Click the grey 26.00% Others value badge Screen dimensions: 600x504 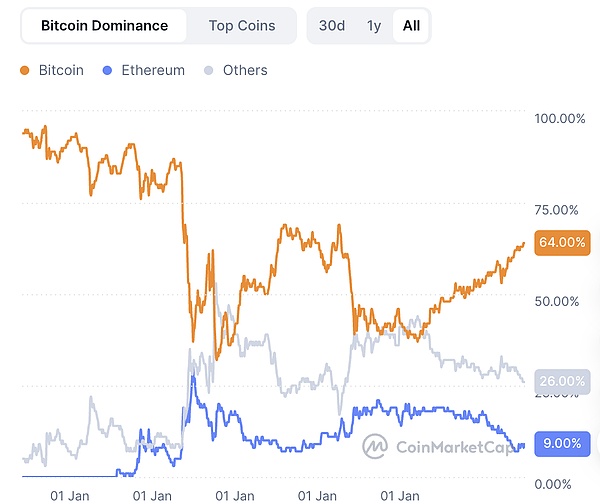coord(561,381)
